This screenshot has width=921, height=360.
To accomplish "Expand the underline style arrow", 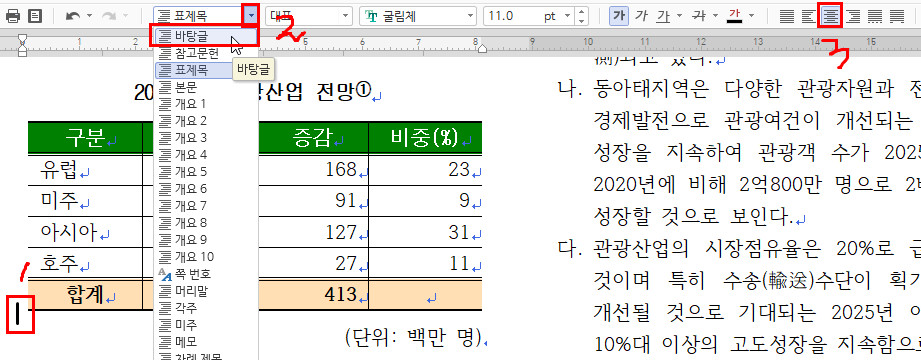I will tap(680, 16).
